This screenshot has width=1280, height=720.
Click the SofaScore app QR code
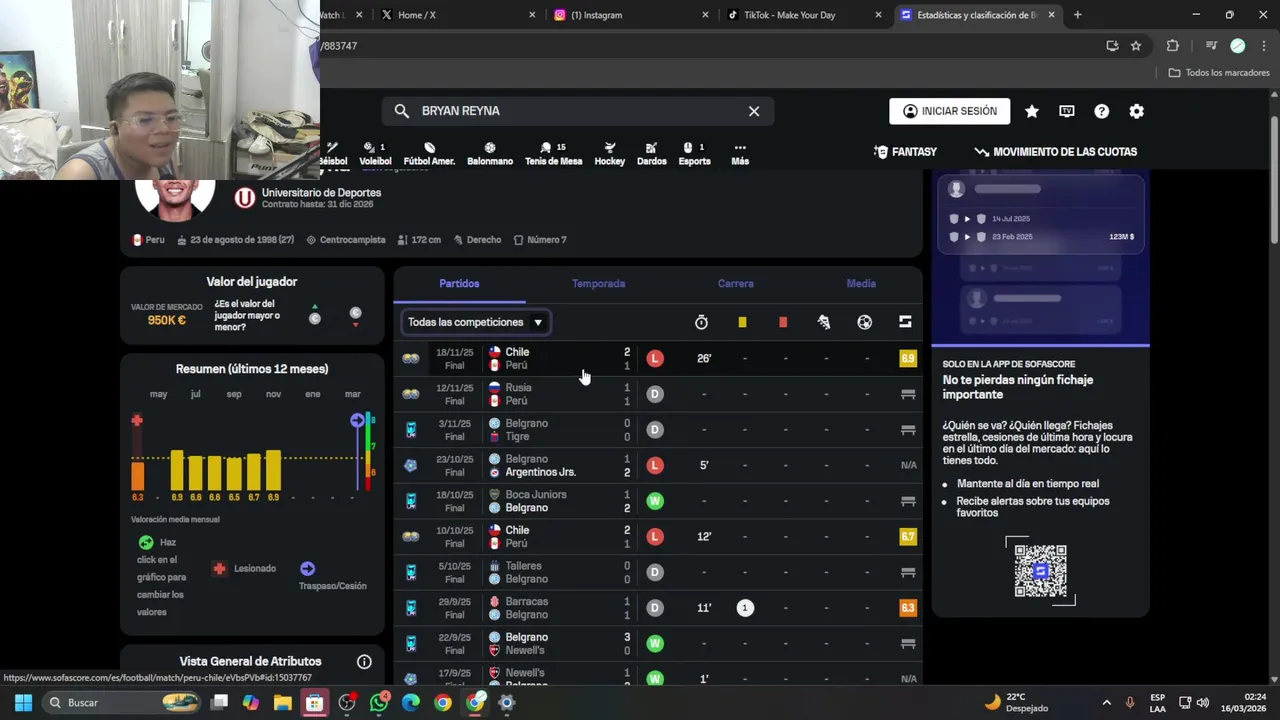pyautogui.click(x=1040, y=571)
